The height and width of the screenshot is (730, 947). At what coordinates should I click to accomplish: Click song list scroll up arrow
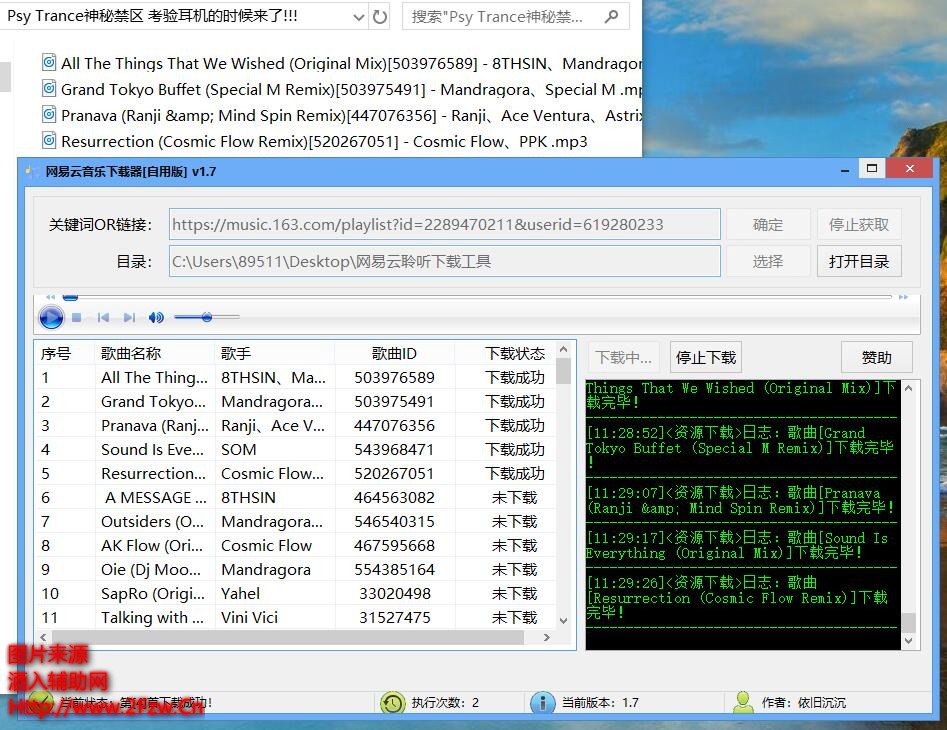point(563,350)
